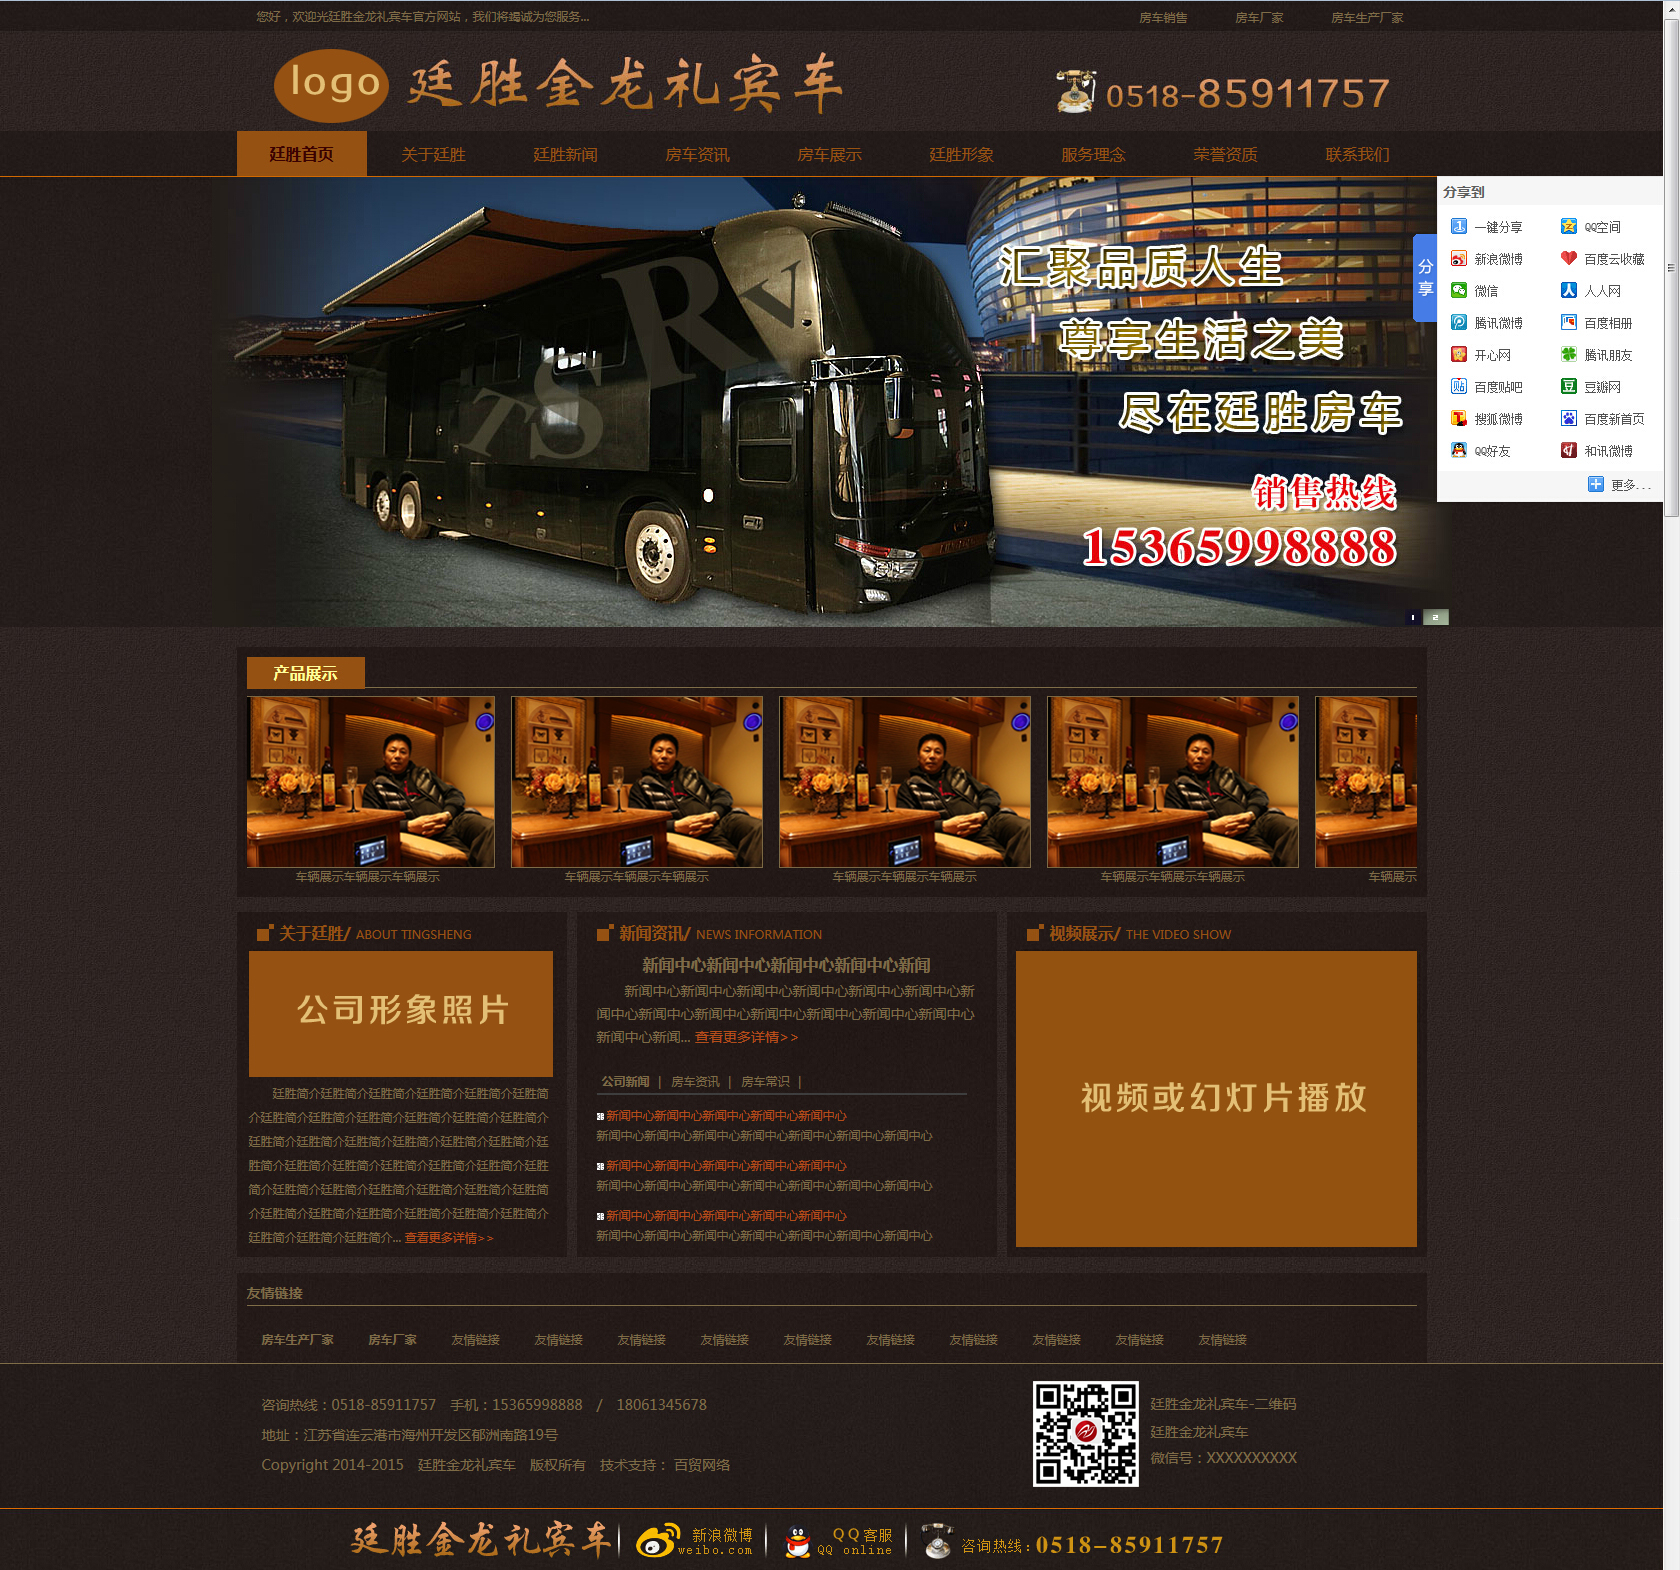Switch banner to slide 2 indicator
The height and width of the screenshot is (1570, 1680).
[x=1435, y=617]
